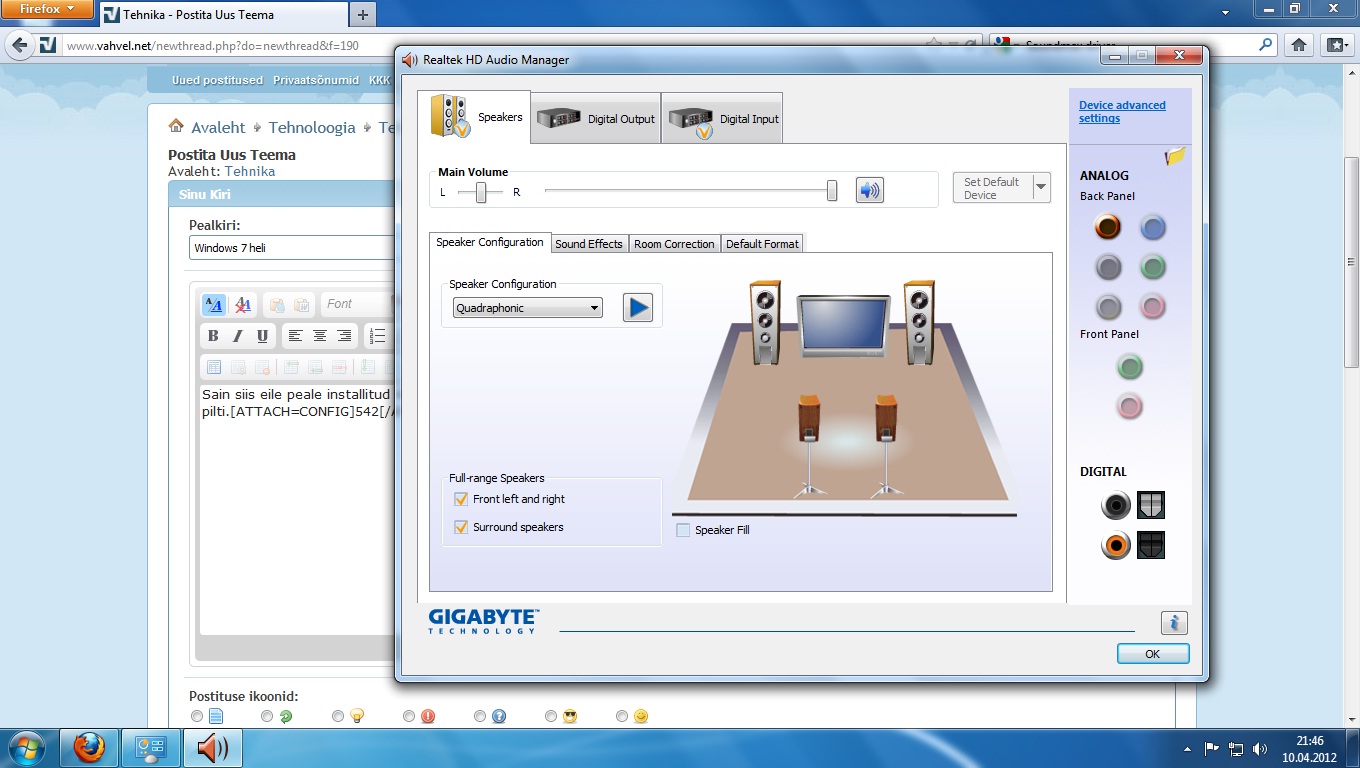Screen dimensions: 1360x768
Task: Click the Set Default Device button
Action: point(992,188)
